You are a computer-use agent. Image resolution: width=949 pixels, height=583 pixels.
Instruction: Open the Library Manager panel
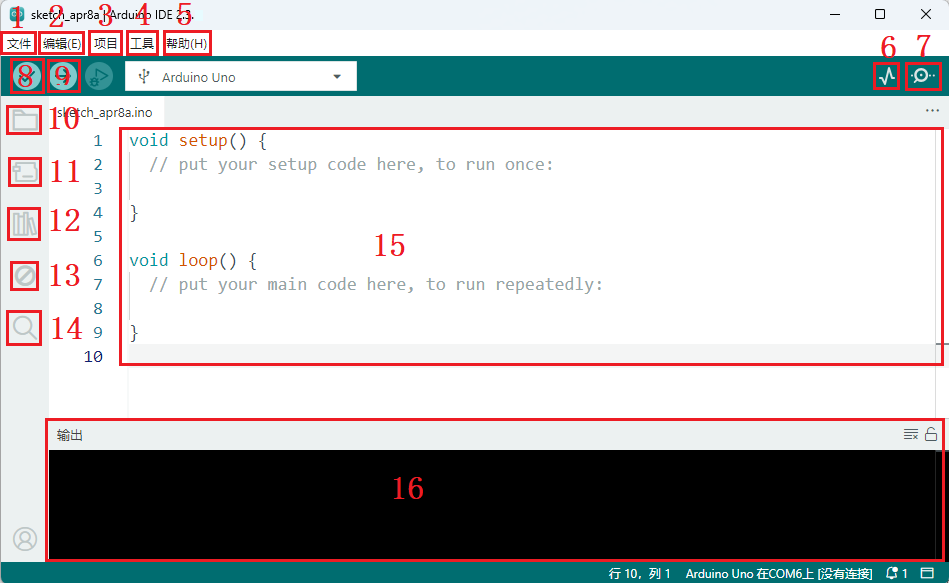(25, 224)
